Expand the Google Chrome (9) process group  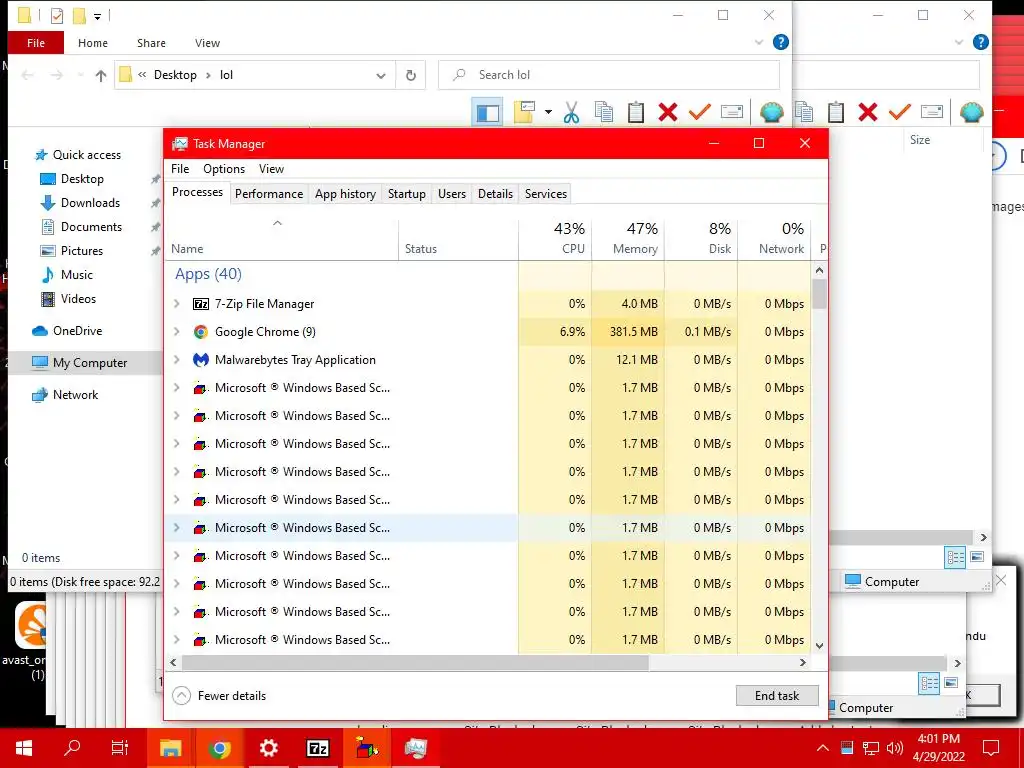click(x=176, y=332)
